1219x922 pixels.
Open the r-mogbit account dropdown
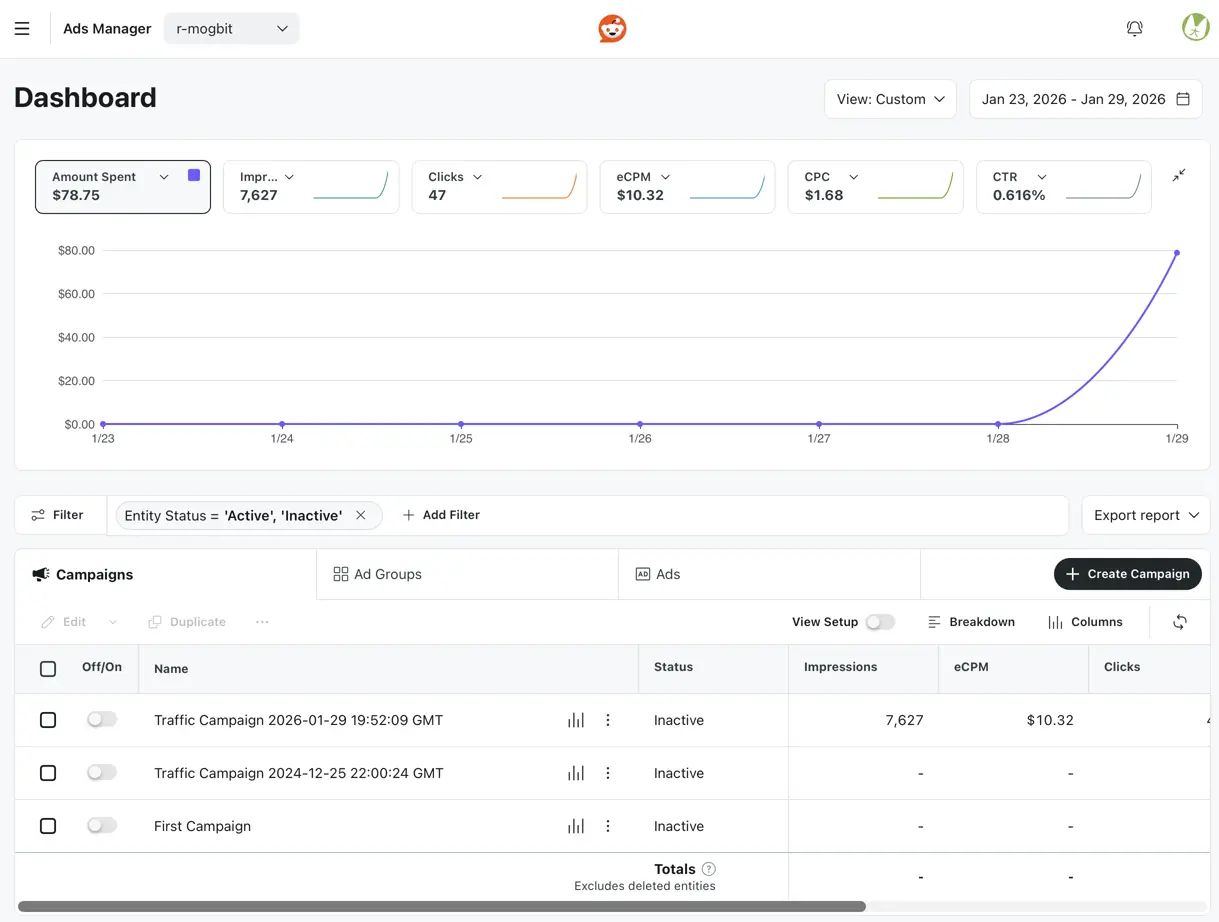click(231, 29)
